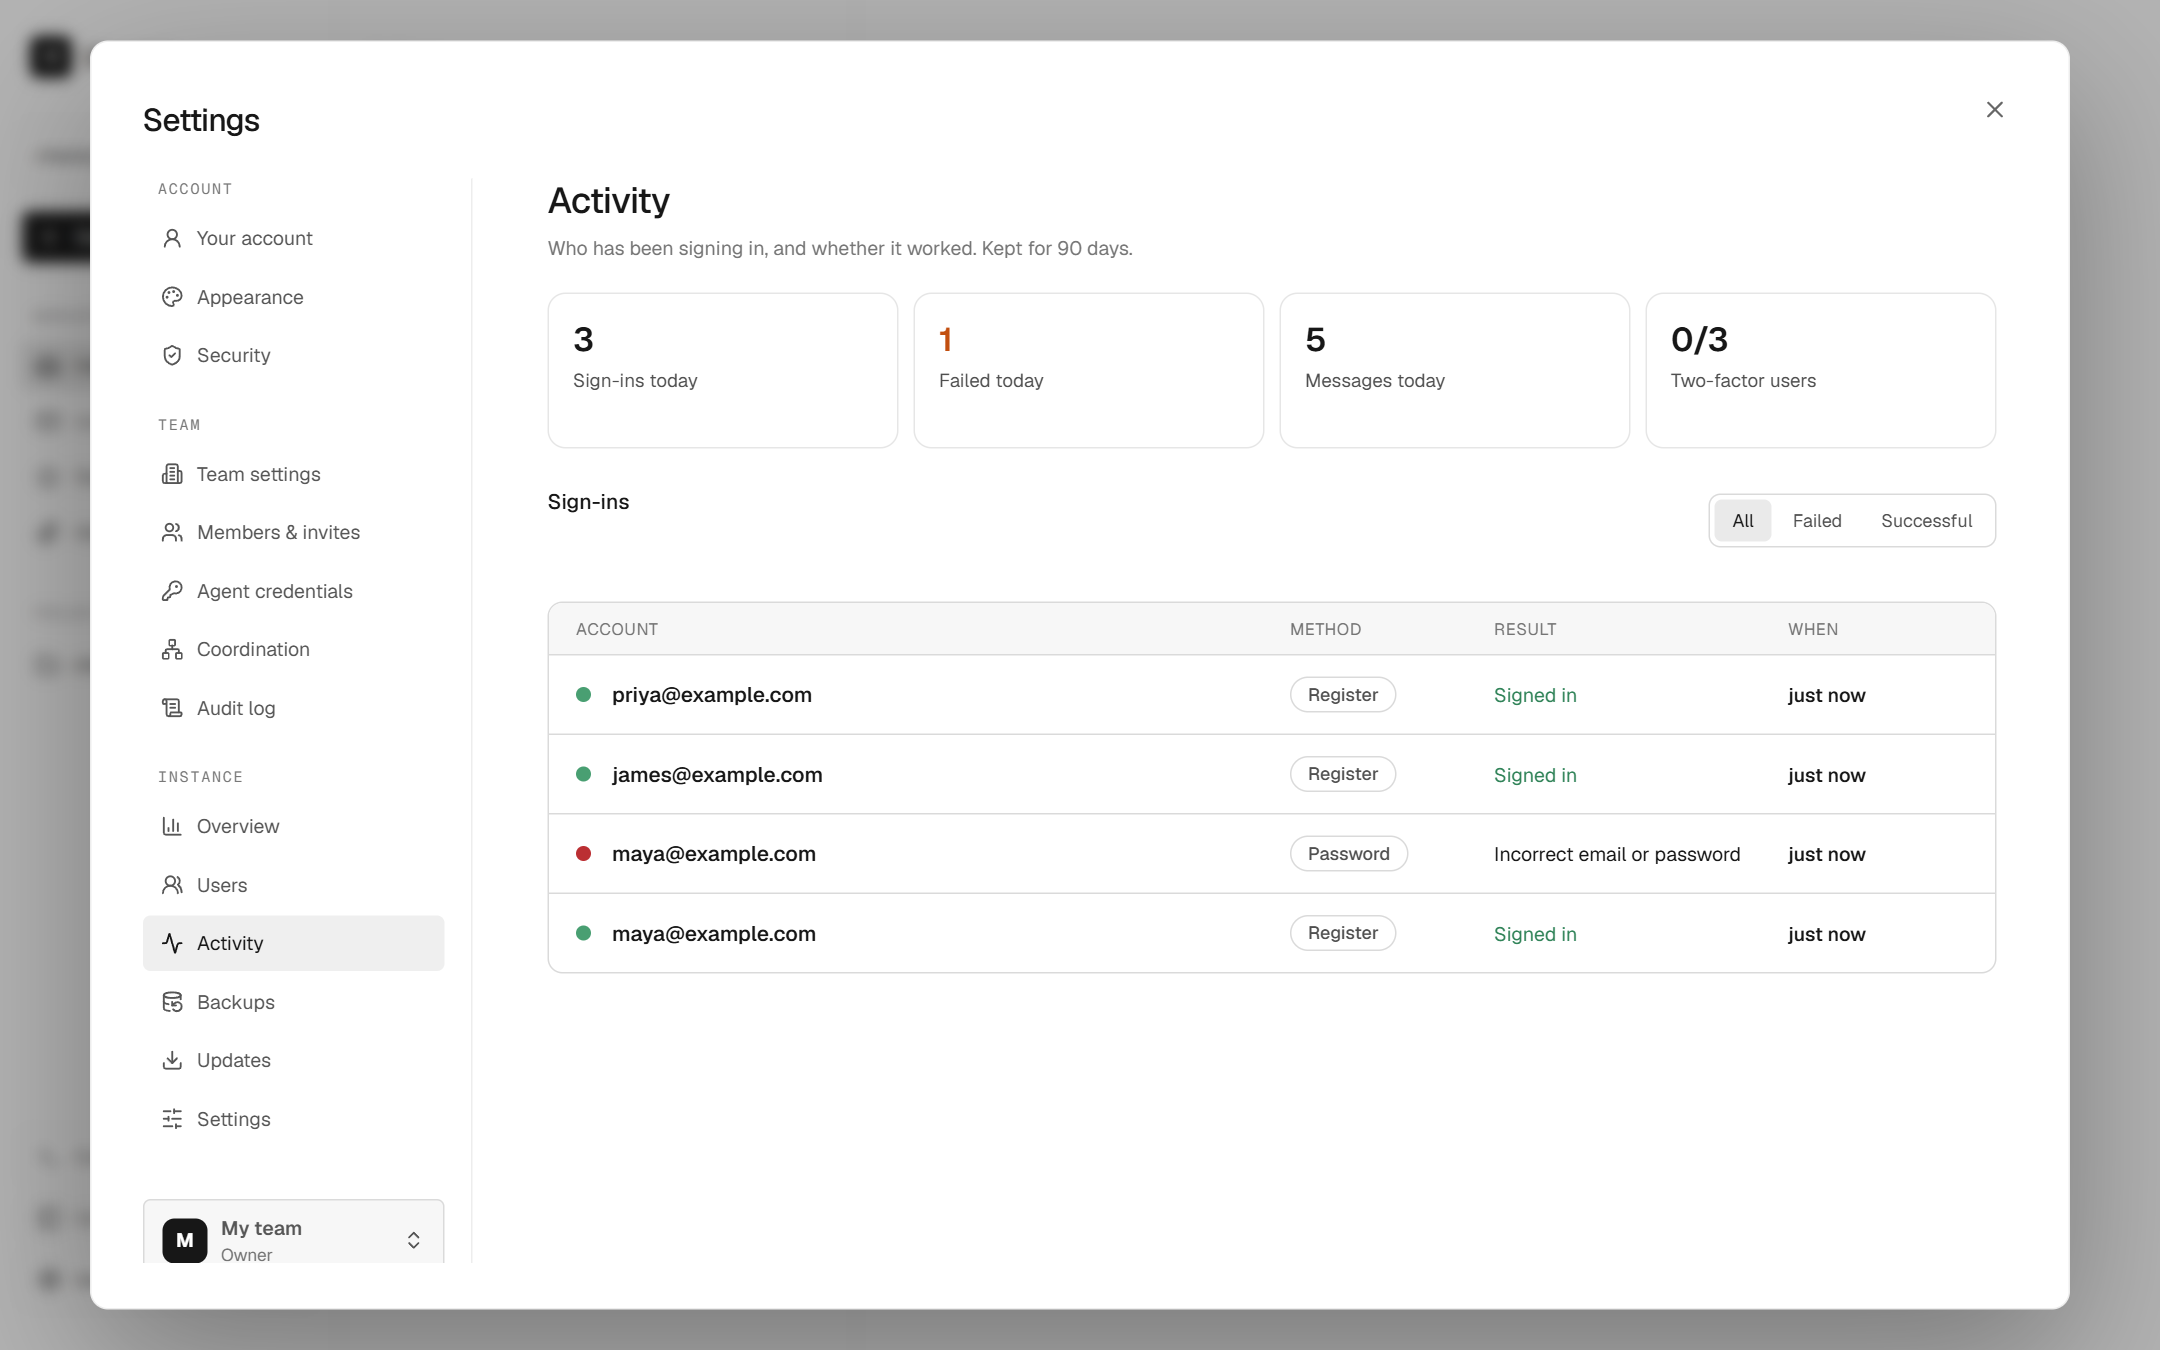Image resolution: width=2160 pixels, height=1350 pixels.
Task: Click priya@example.com in the table
Action: [712, 695]
